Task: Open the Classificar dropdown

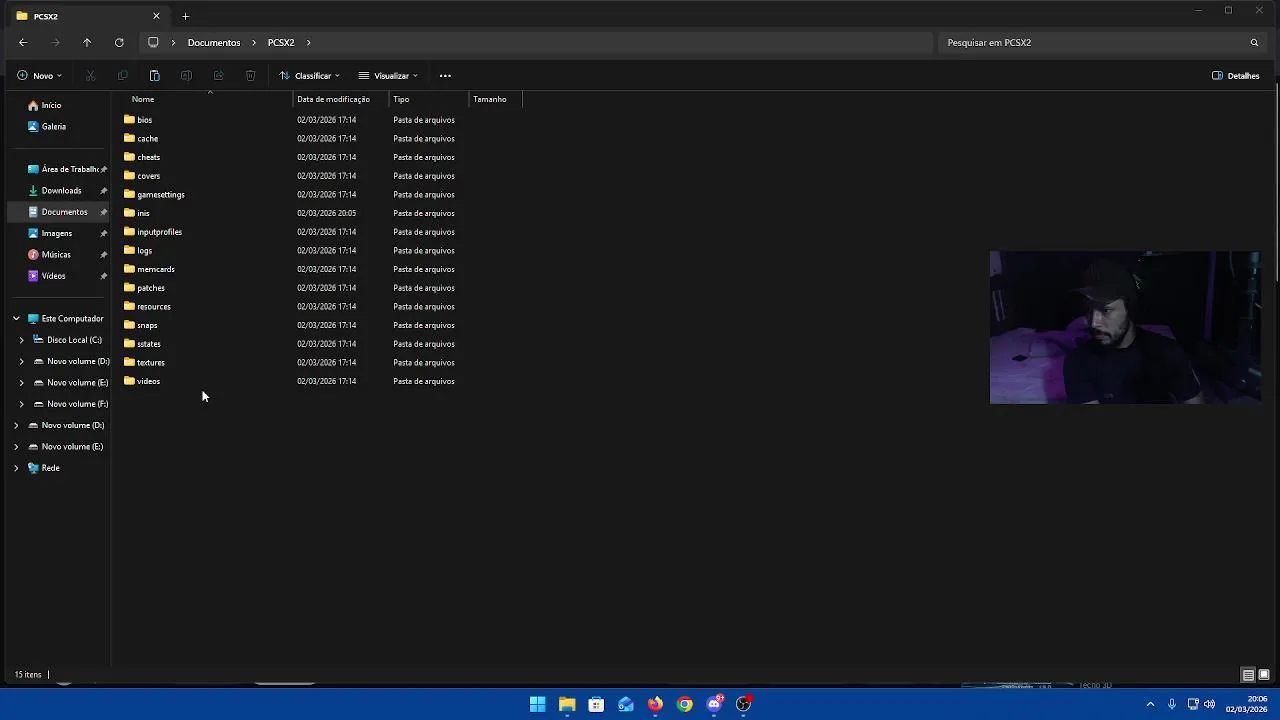Action: point(309,76)
